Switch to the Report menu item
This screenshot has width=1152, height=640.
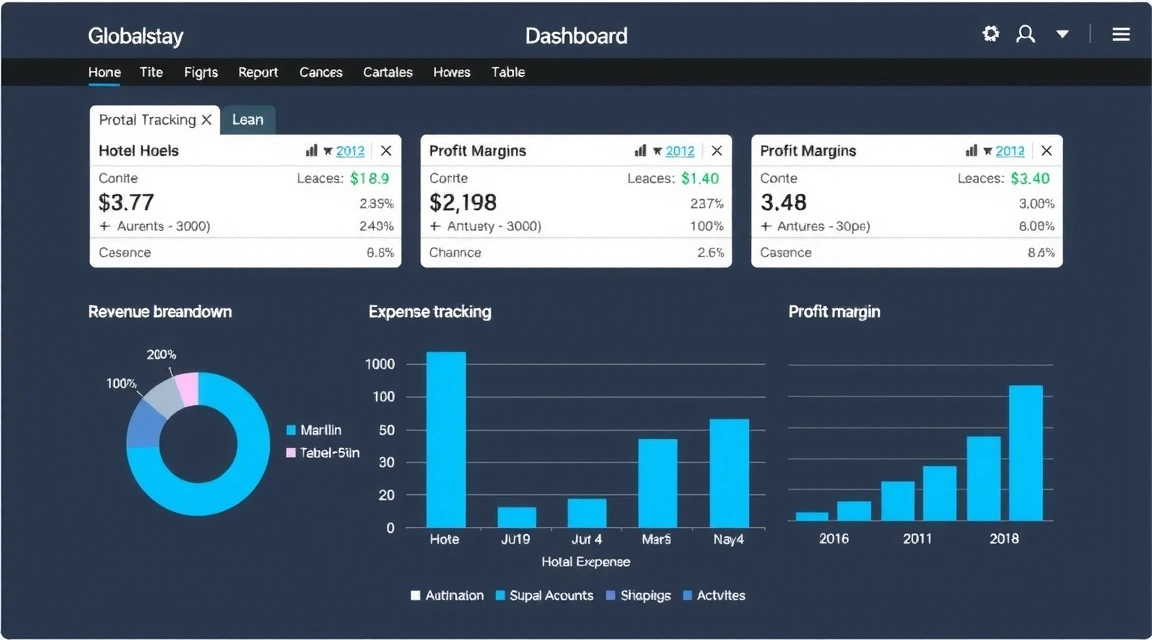coord(257,72)
